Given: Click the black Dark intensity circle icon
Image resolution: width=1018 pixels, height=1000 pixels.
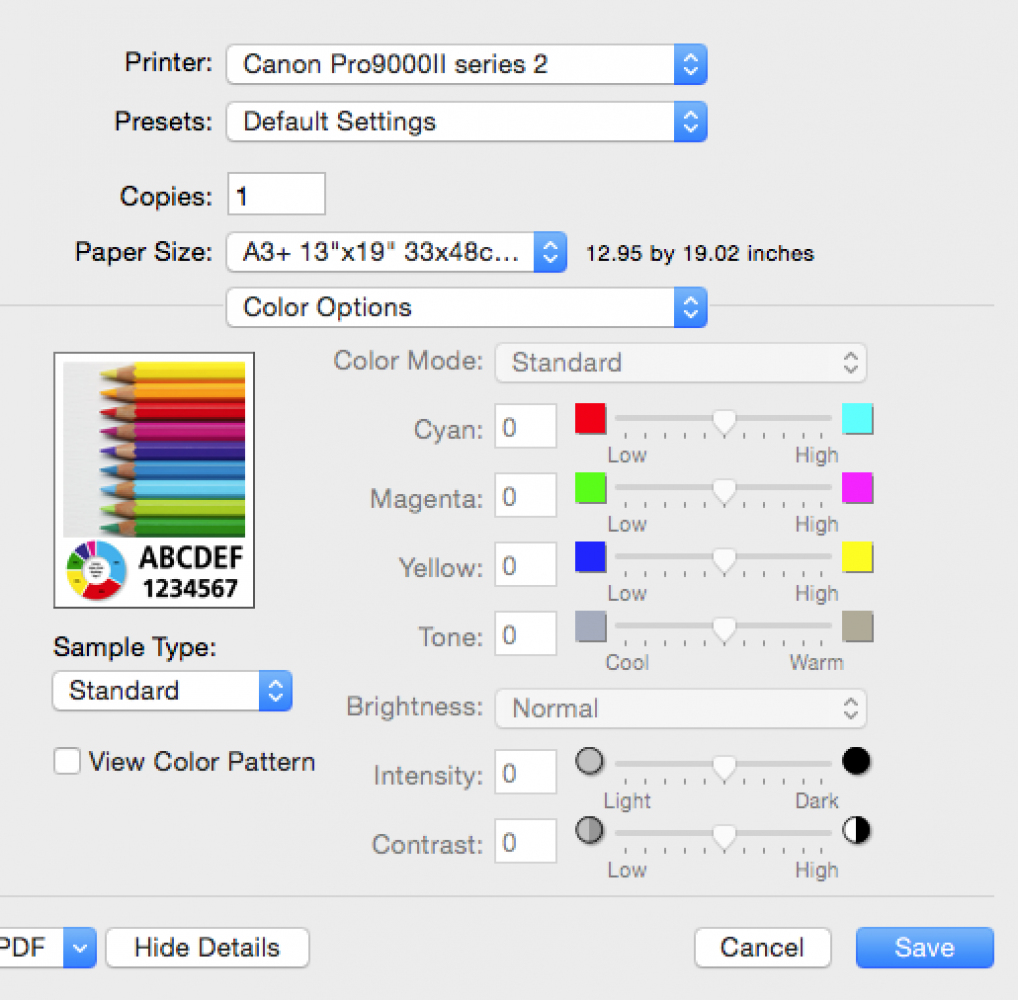Looking at the screenshot, I should click(856, 762).
